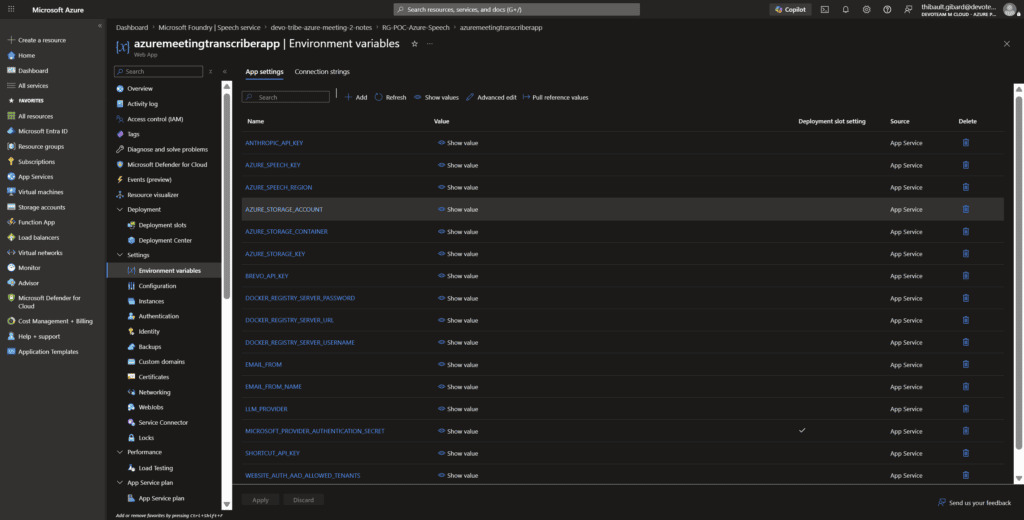Collapse the Performance section

click(120, 452)
